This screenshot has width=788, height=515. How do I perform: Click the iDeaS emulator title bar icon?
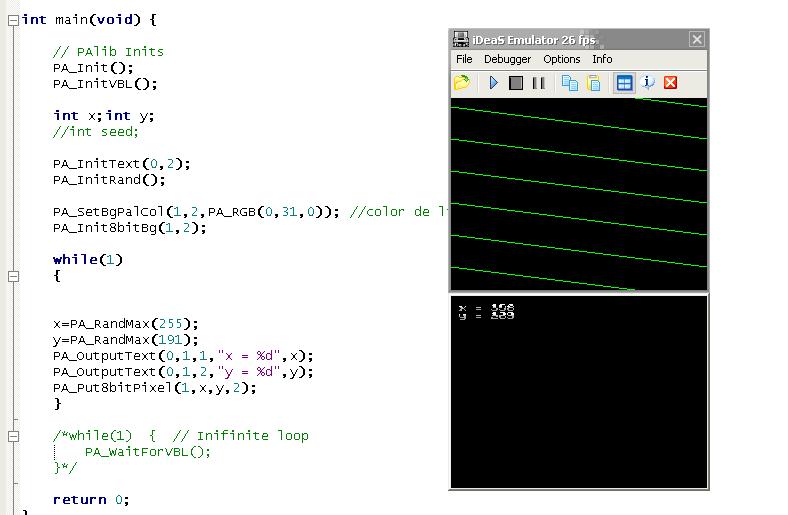tap(461, 40)
